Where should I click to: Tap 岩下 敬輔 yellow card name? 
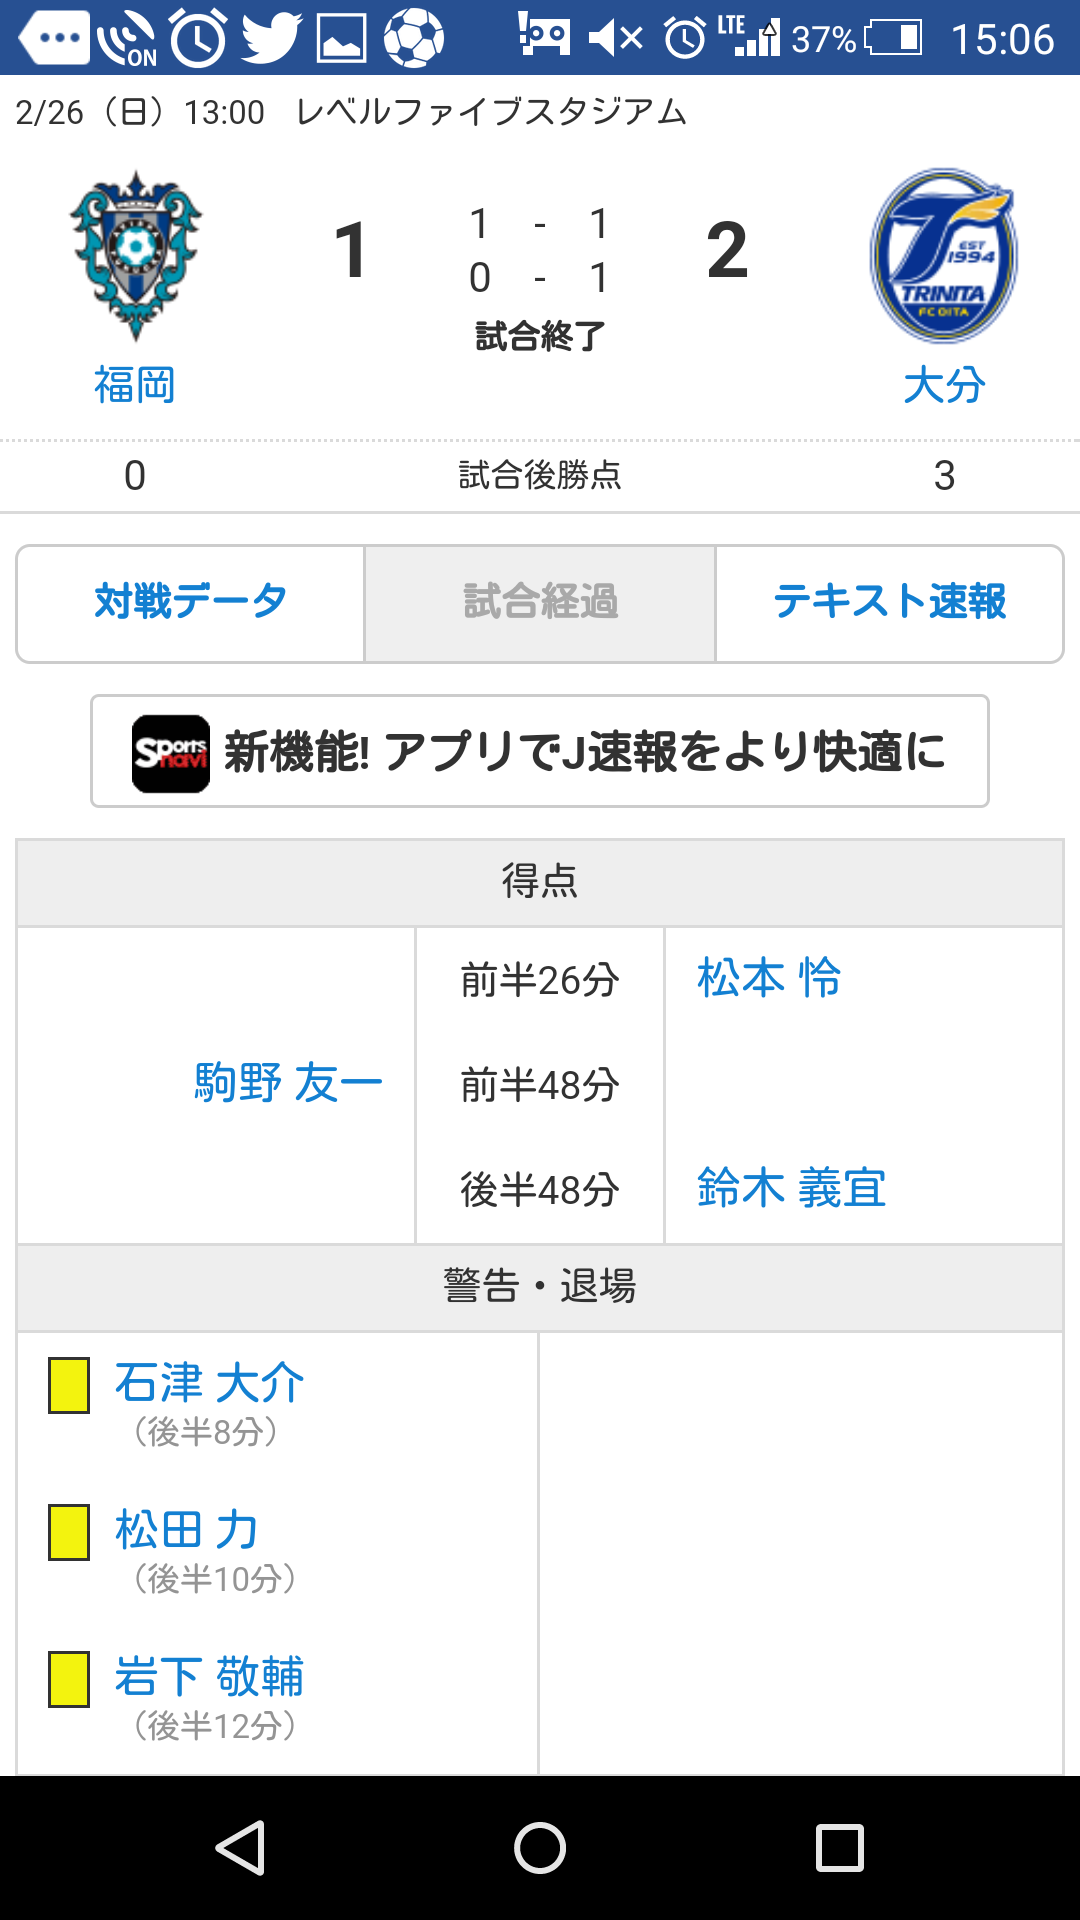coord(209,1677)
